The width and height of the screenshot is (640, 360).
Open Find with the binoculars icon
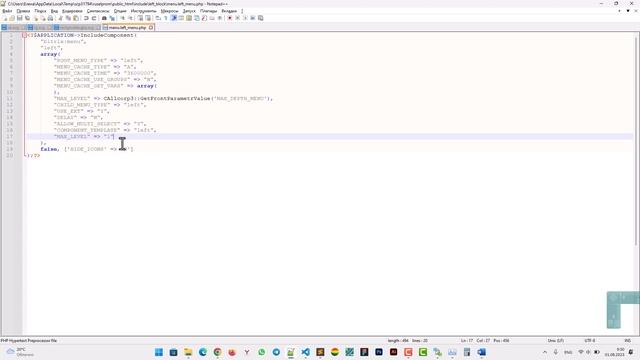click(x=104, y=18)
